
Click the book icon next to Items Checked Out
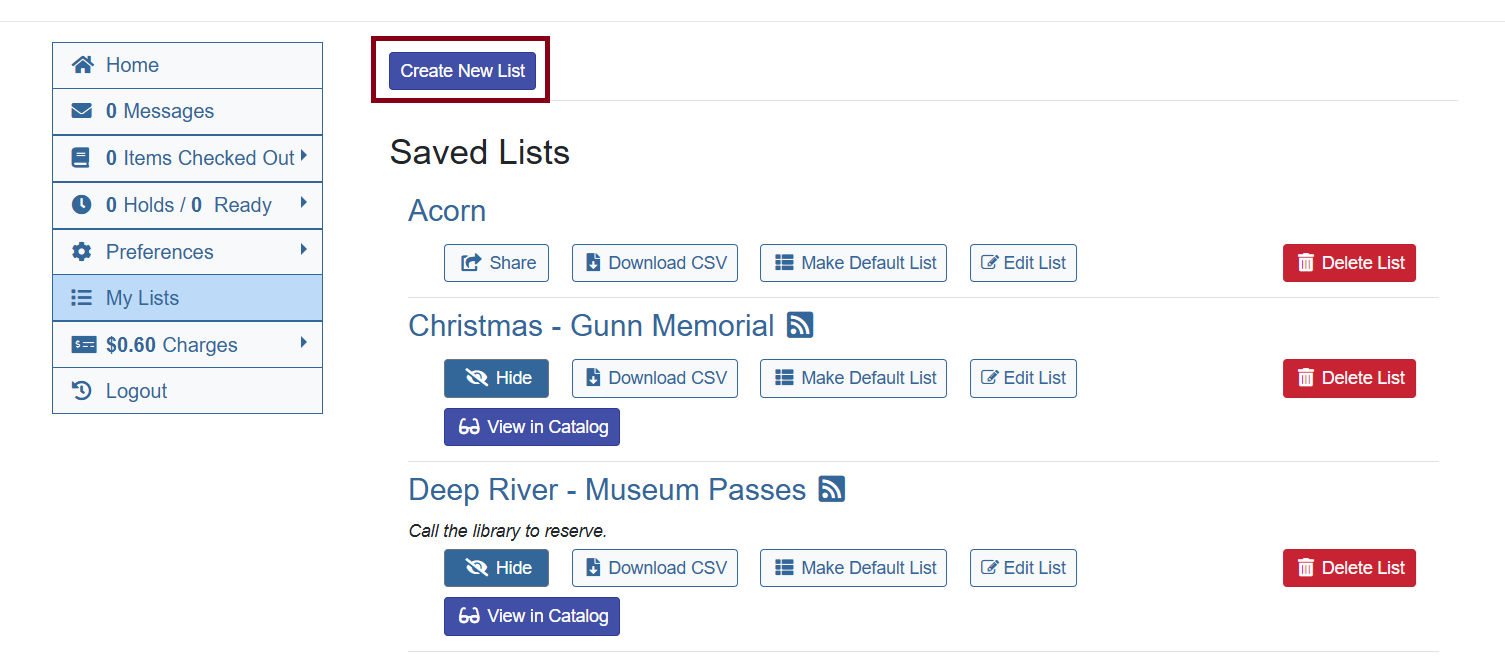pyautogui.click(x=80, y=158)
